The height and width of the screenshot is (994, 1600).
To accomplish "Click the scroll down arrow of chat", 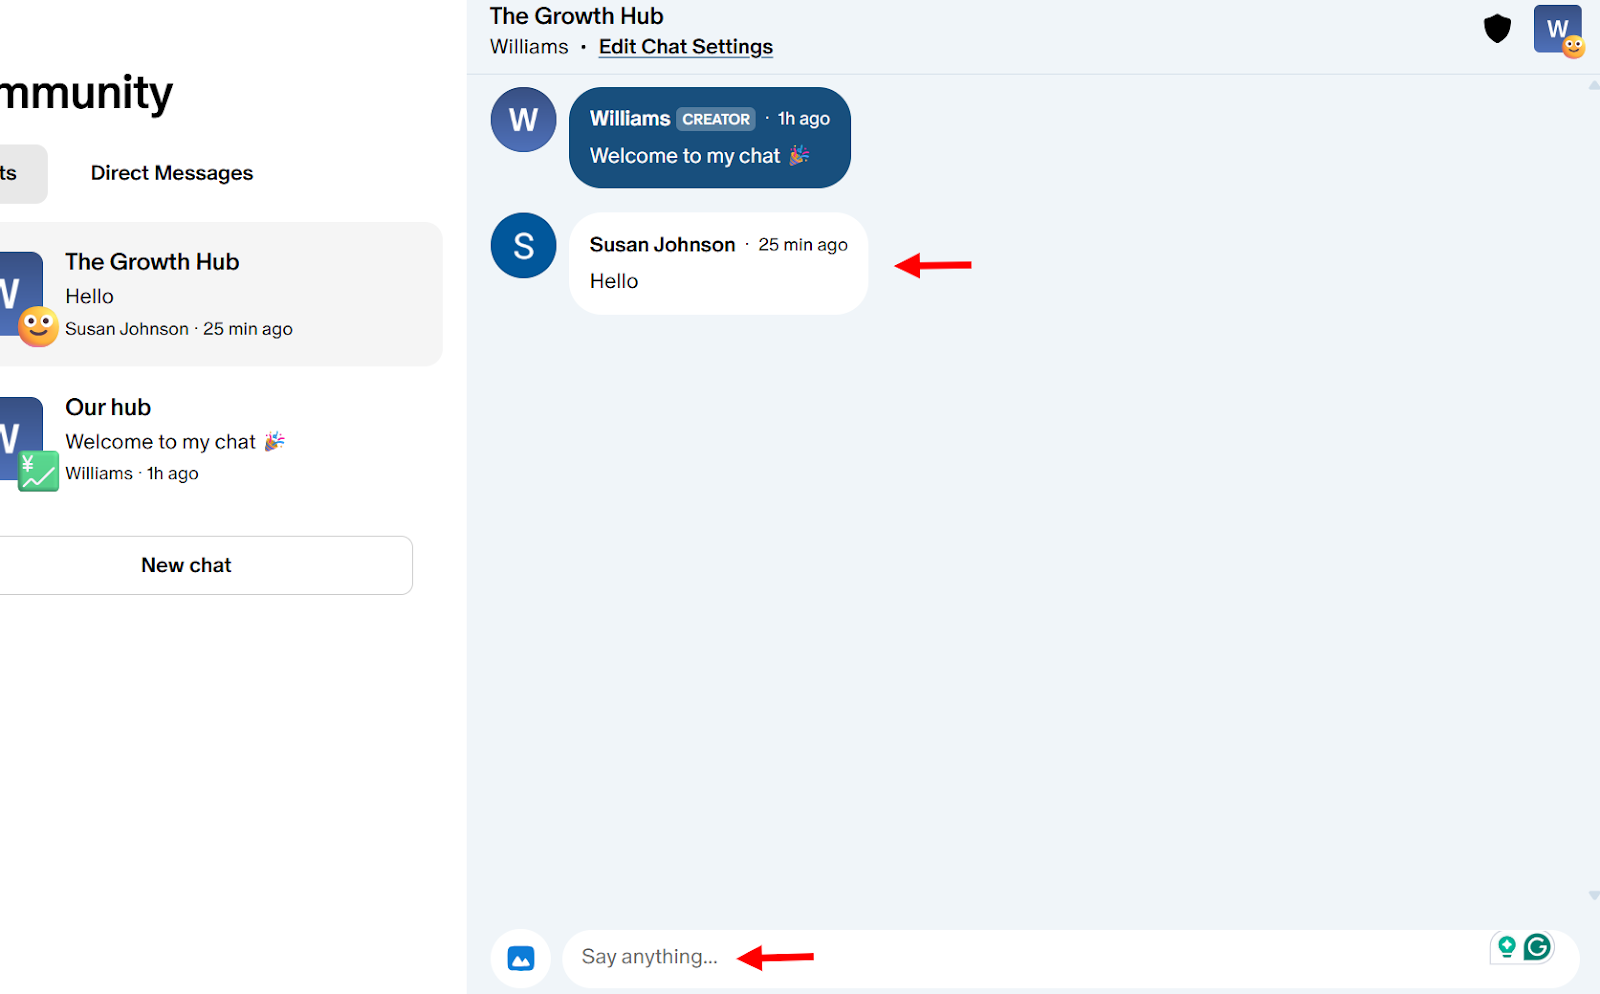I will coord(1593,896).
